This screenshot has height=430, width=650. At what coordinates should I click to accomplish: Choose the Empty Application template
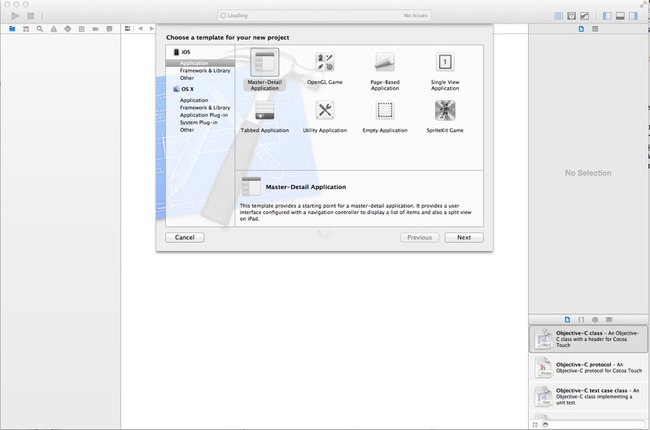(x=385, y=117)
